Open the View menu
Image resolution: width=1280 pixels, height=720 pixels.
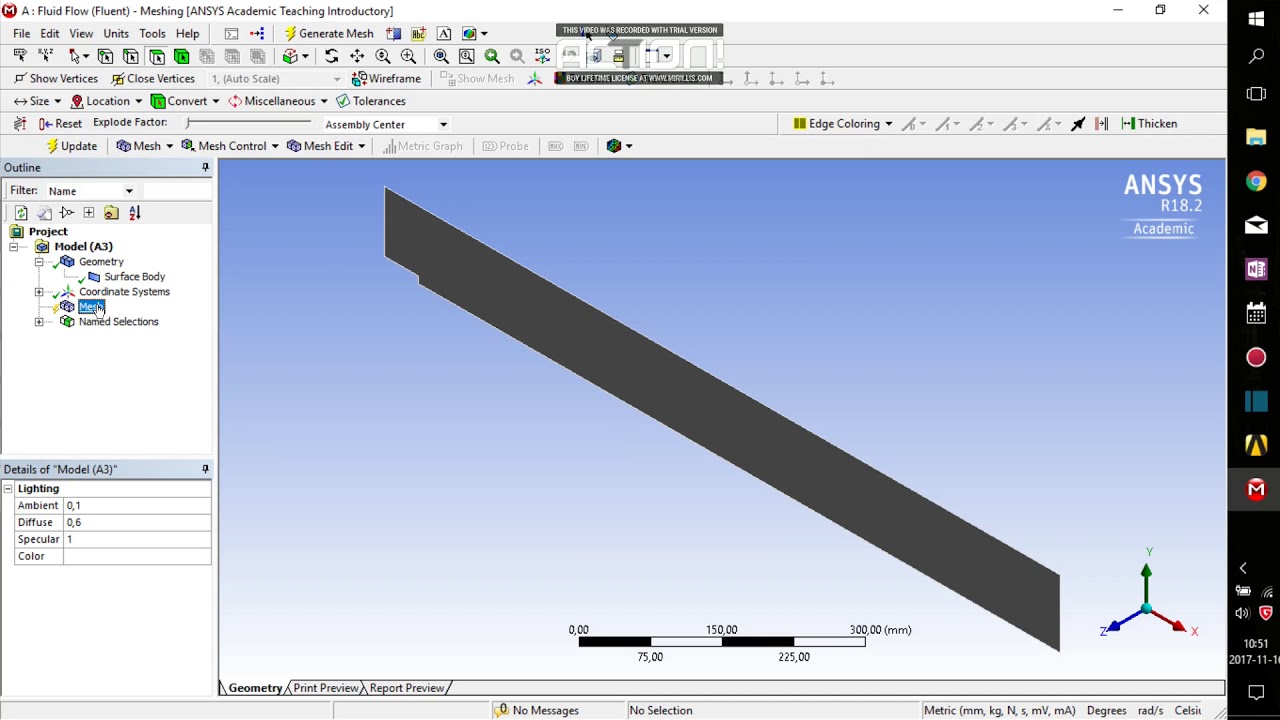81,33
